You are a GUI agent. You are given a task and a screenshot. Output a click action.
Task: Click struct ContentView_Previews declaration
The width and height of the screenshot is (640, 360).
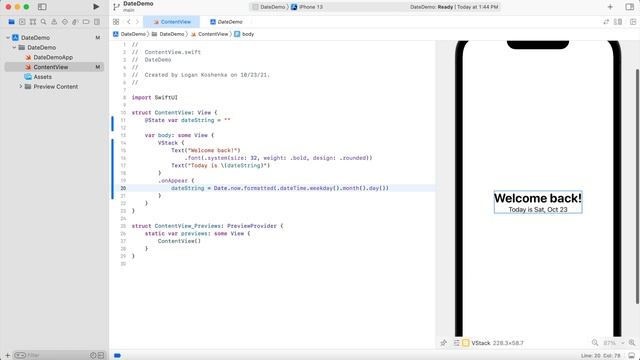[x=207, y=226]
